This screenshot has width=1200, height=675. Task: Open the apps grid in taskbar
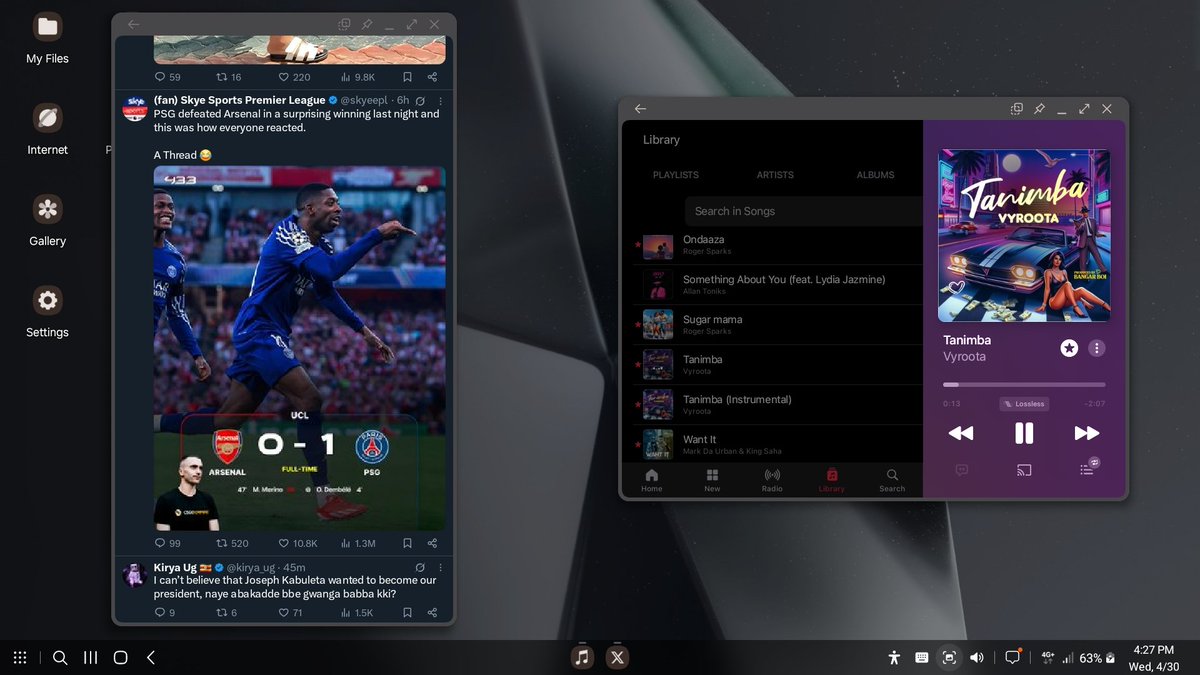point(20,658)
